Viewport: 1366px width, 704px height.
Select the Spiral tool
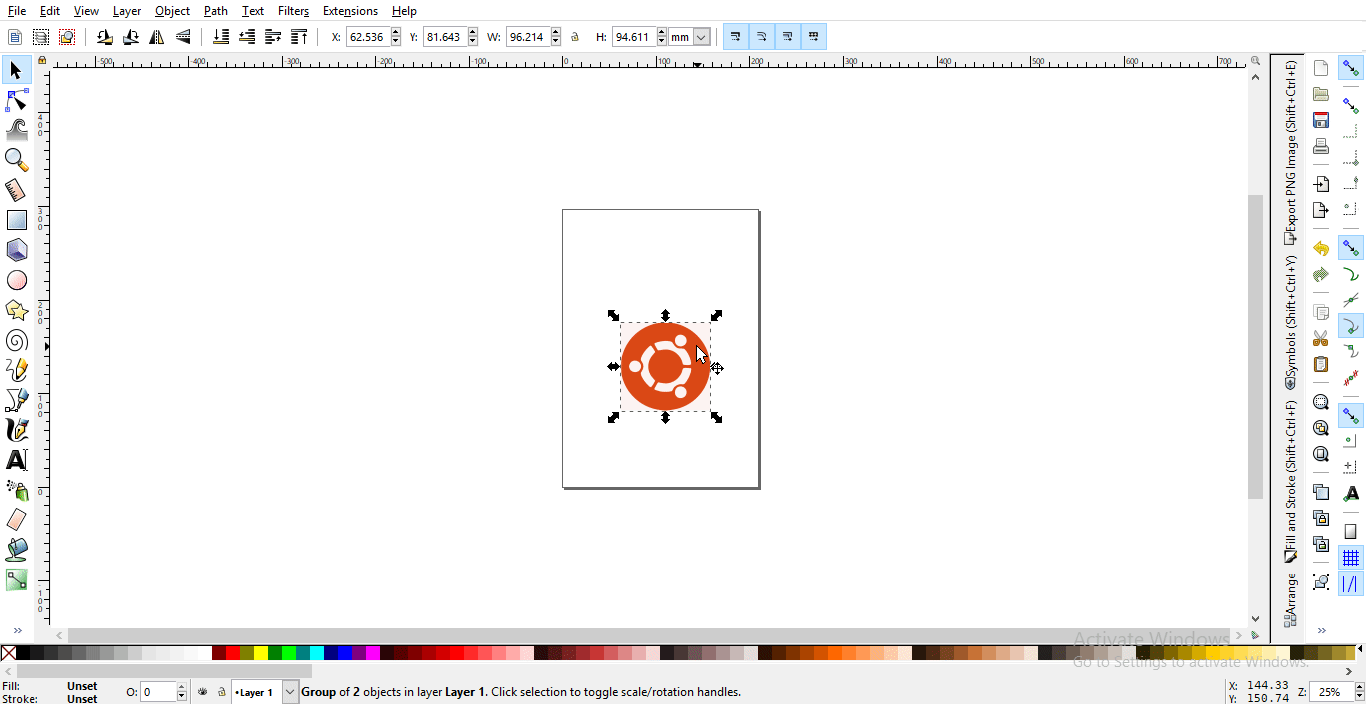16,340
